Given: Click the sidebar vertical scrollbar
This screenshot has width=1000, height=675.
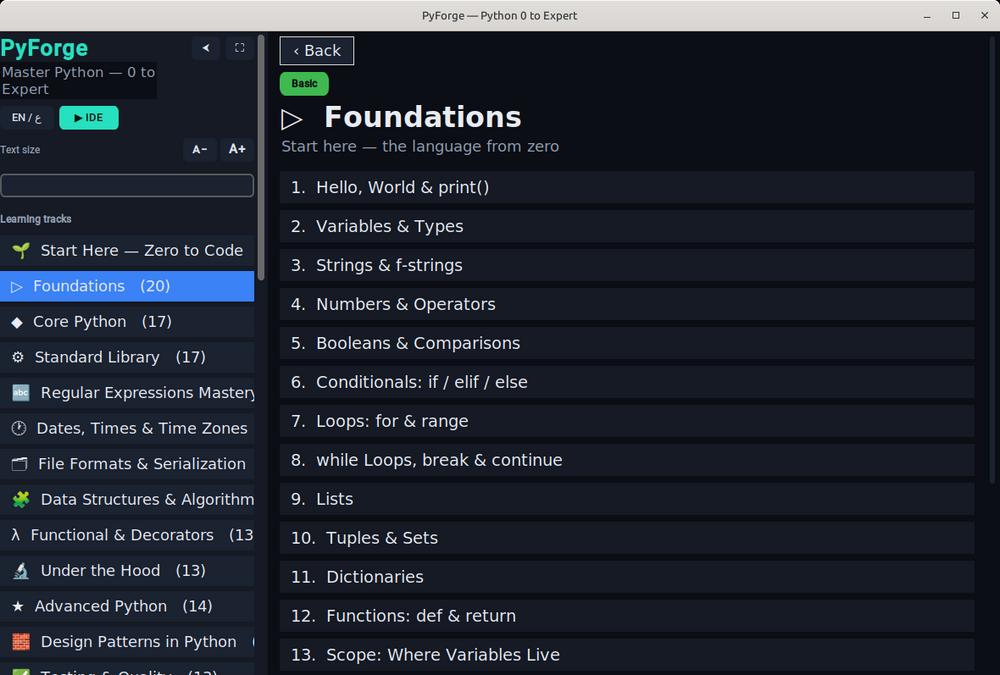Looking at the screenshot, I should click(x=261, y=157).
